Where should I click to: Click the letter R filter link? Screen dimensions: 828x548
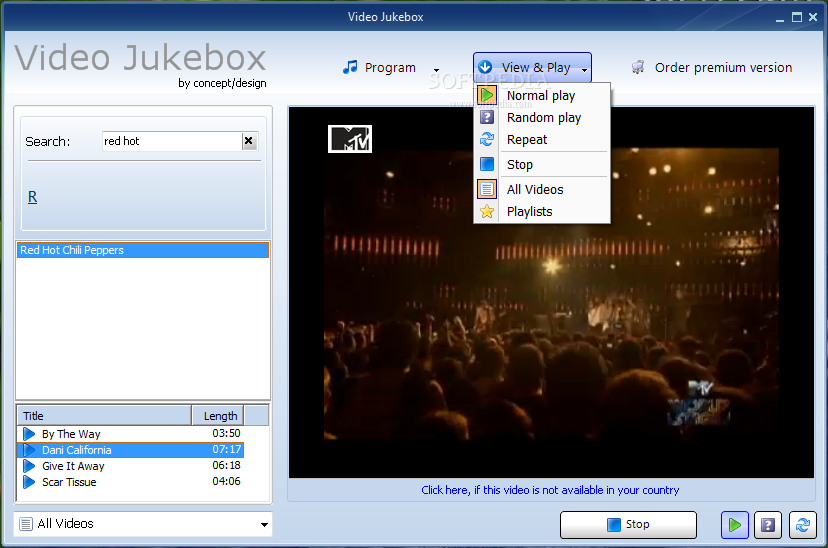(32, 197)
